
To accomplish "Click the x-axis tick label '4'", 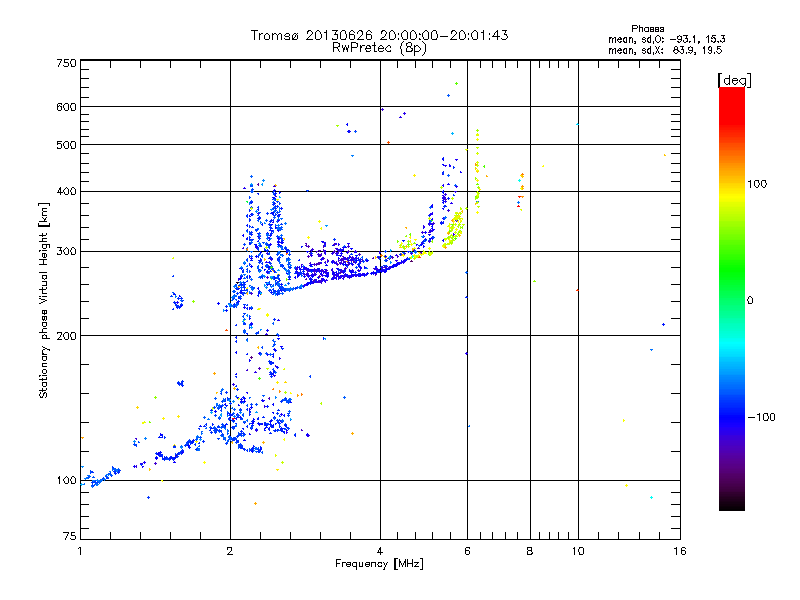I will (x=380, y=551).
